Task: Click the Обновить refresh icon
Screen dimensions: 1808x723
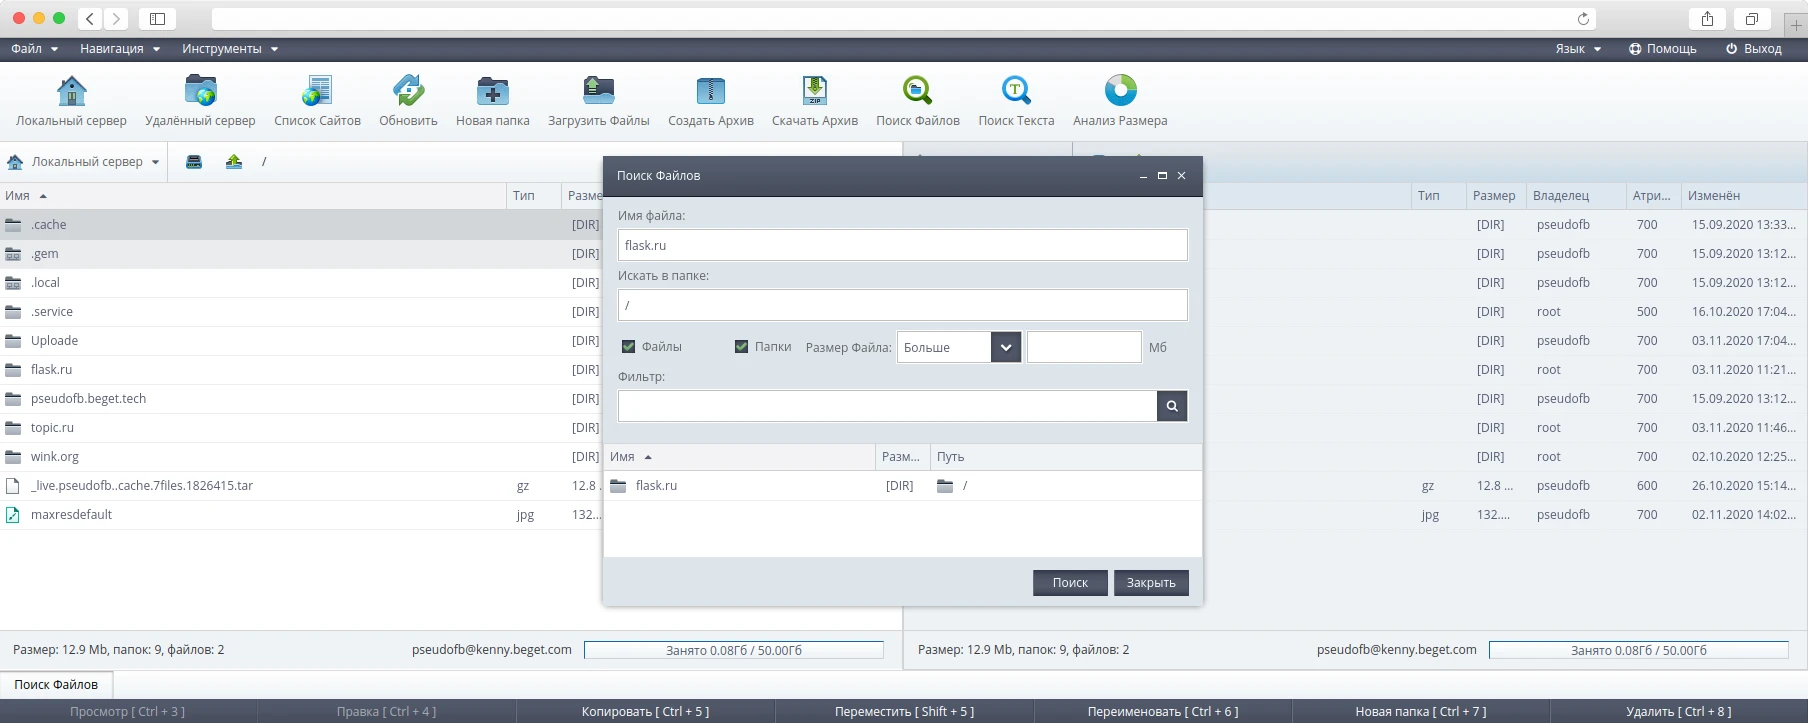Action: point(408,92)
